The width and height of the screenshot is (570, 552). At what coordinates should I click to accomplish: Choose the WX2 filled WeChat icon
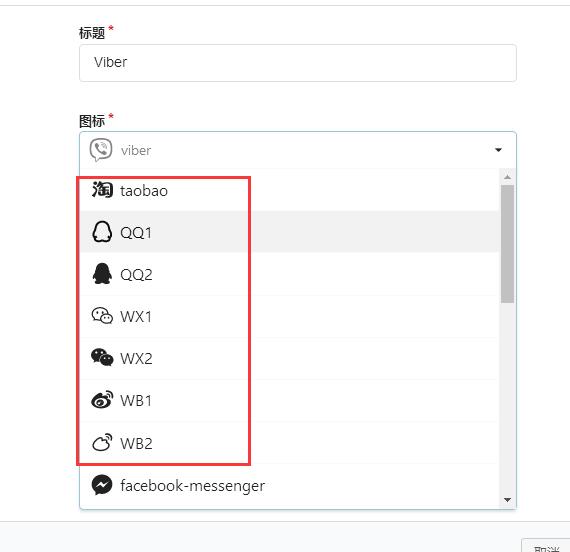coord(102,357)
